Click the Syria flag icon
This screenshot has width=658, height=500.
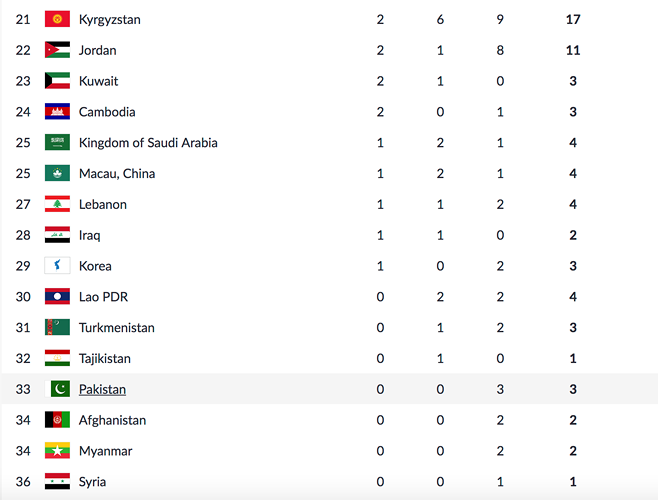pos(57,482)
